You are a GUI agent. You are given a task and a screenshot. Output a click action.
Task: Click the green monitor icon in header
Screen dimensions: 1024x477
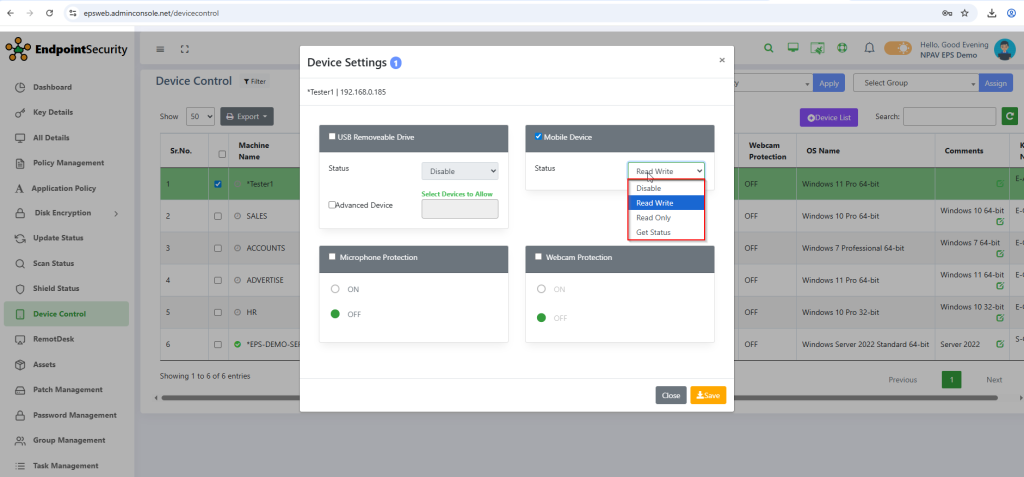click(793, 48)
